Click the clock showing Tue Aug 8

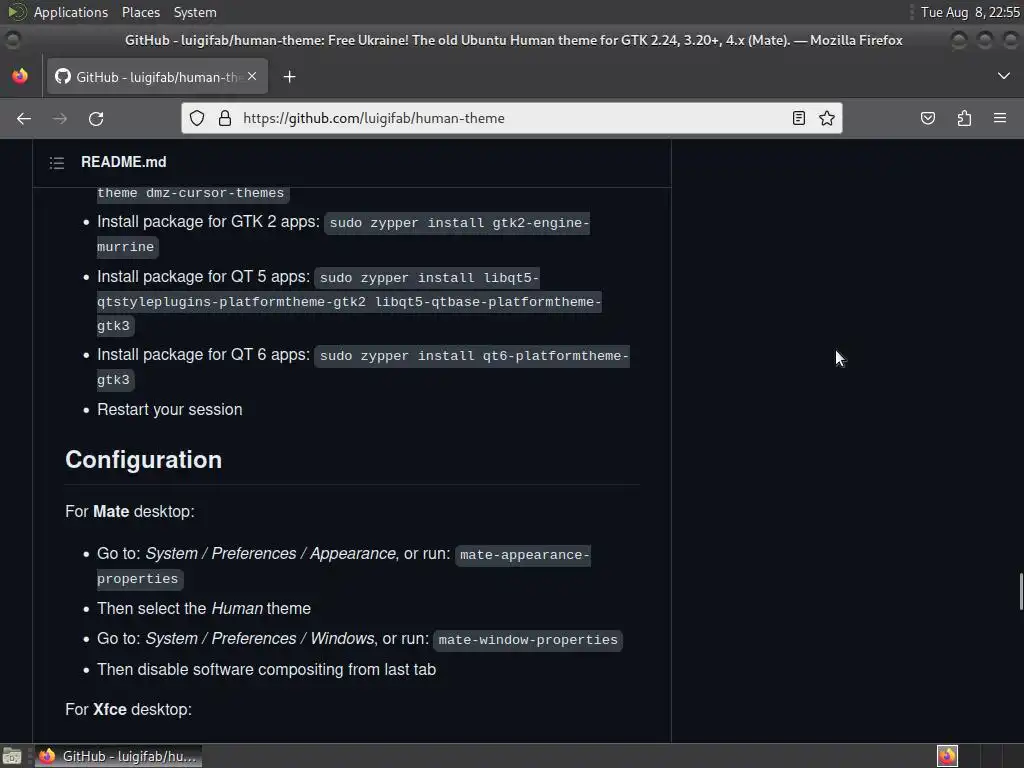(970, 12)
